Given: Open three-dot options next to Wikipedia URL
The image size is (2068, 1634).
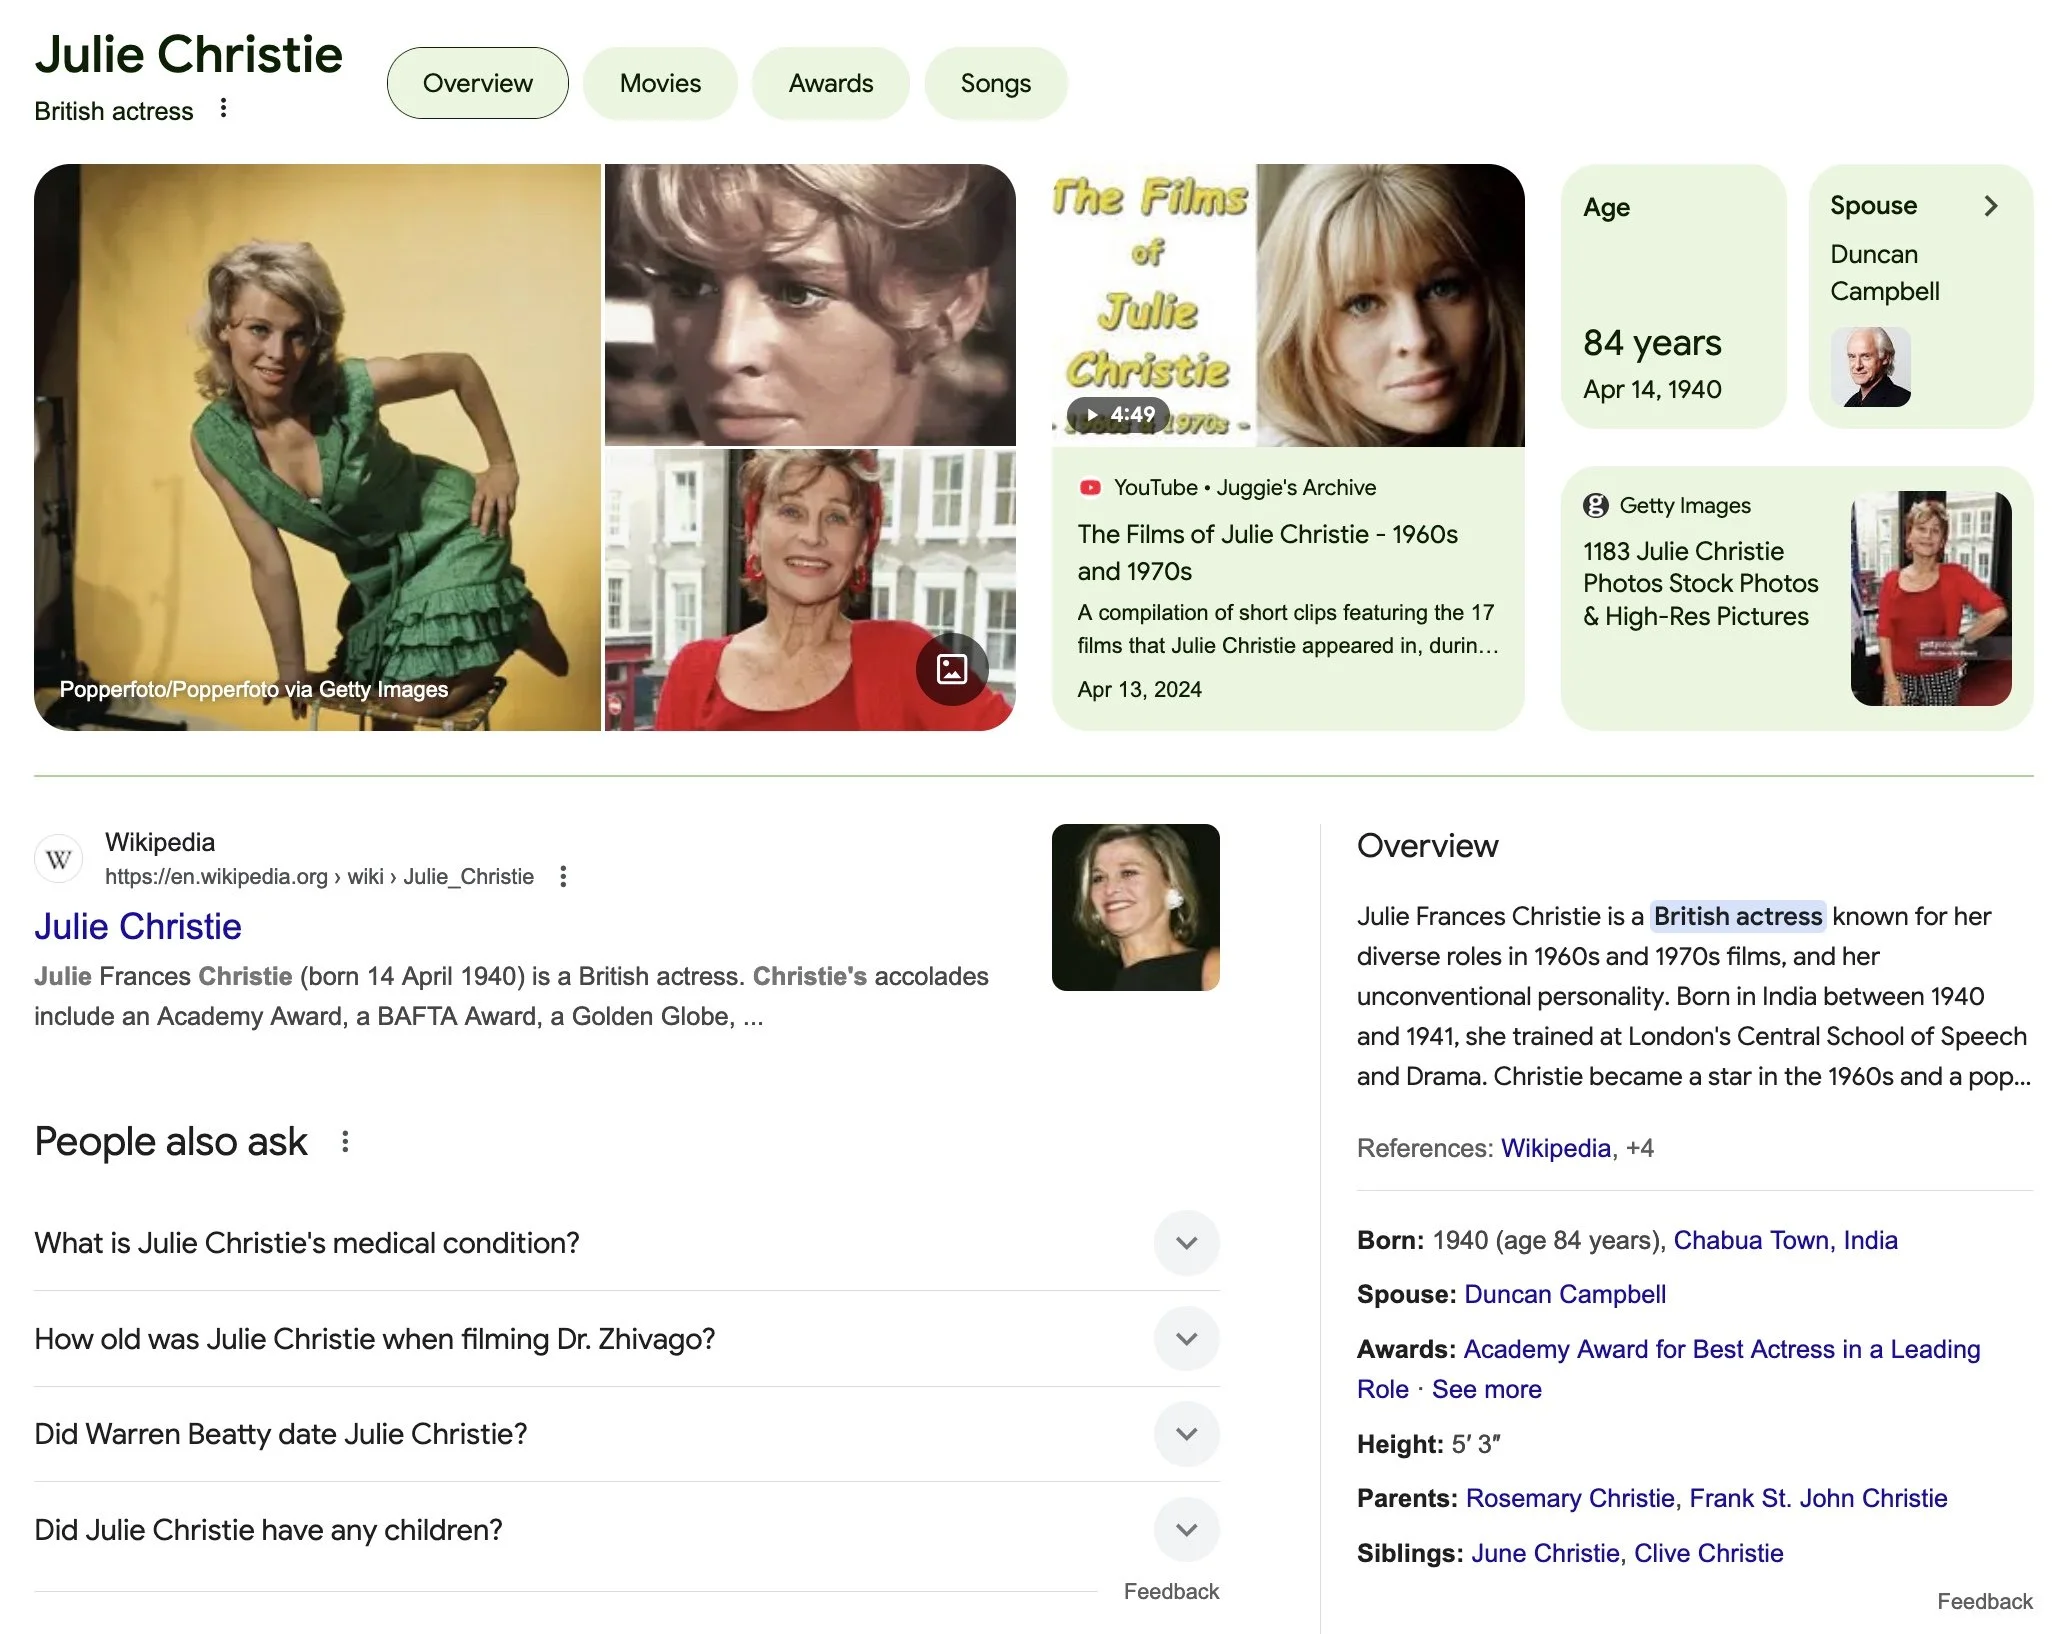Looking at the screenshot, I should (x=563, y=877).
